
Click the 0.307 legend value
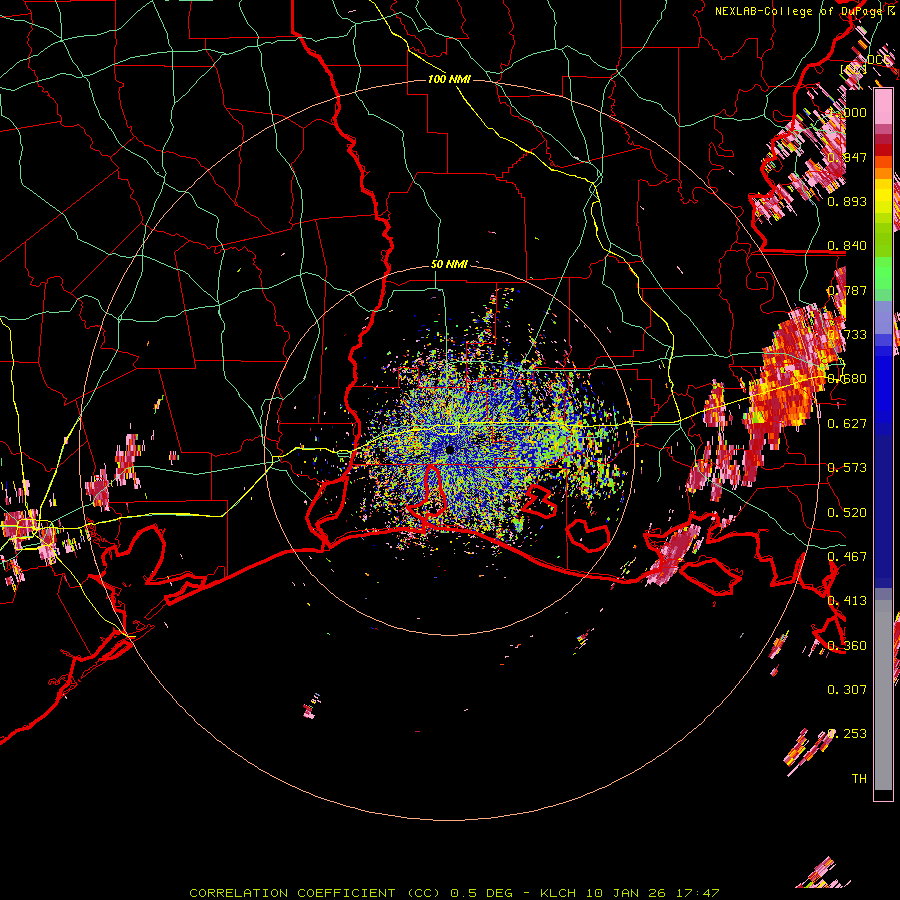tap(847, 689)
